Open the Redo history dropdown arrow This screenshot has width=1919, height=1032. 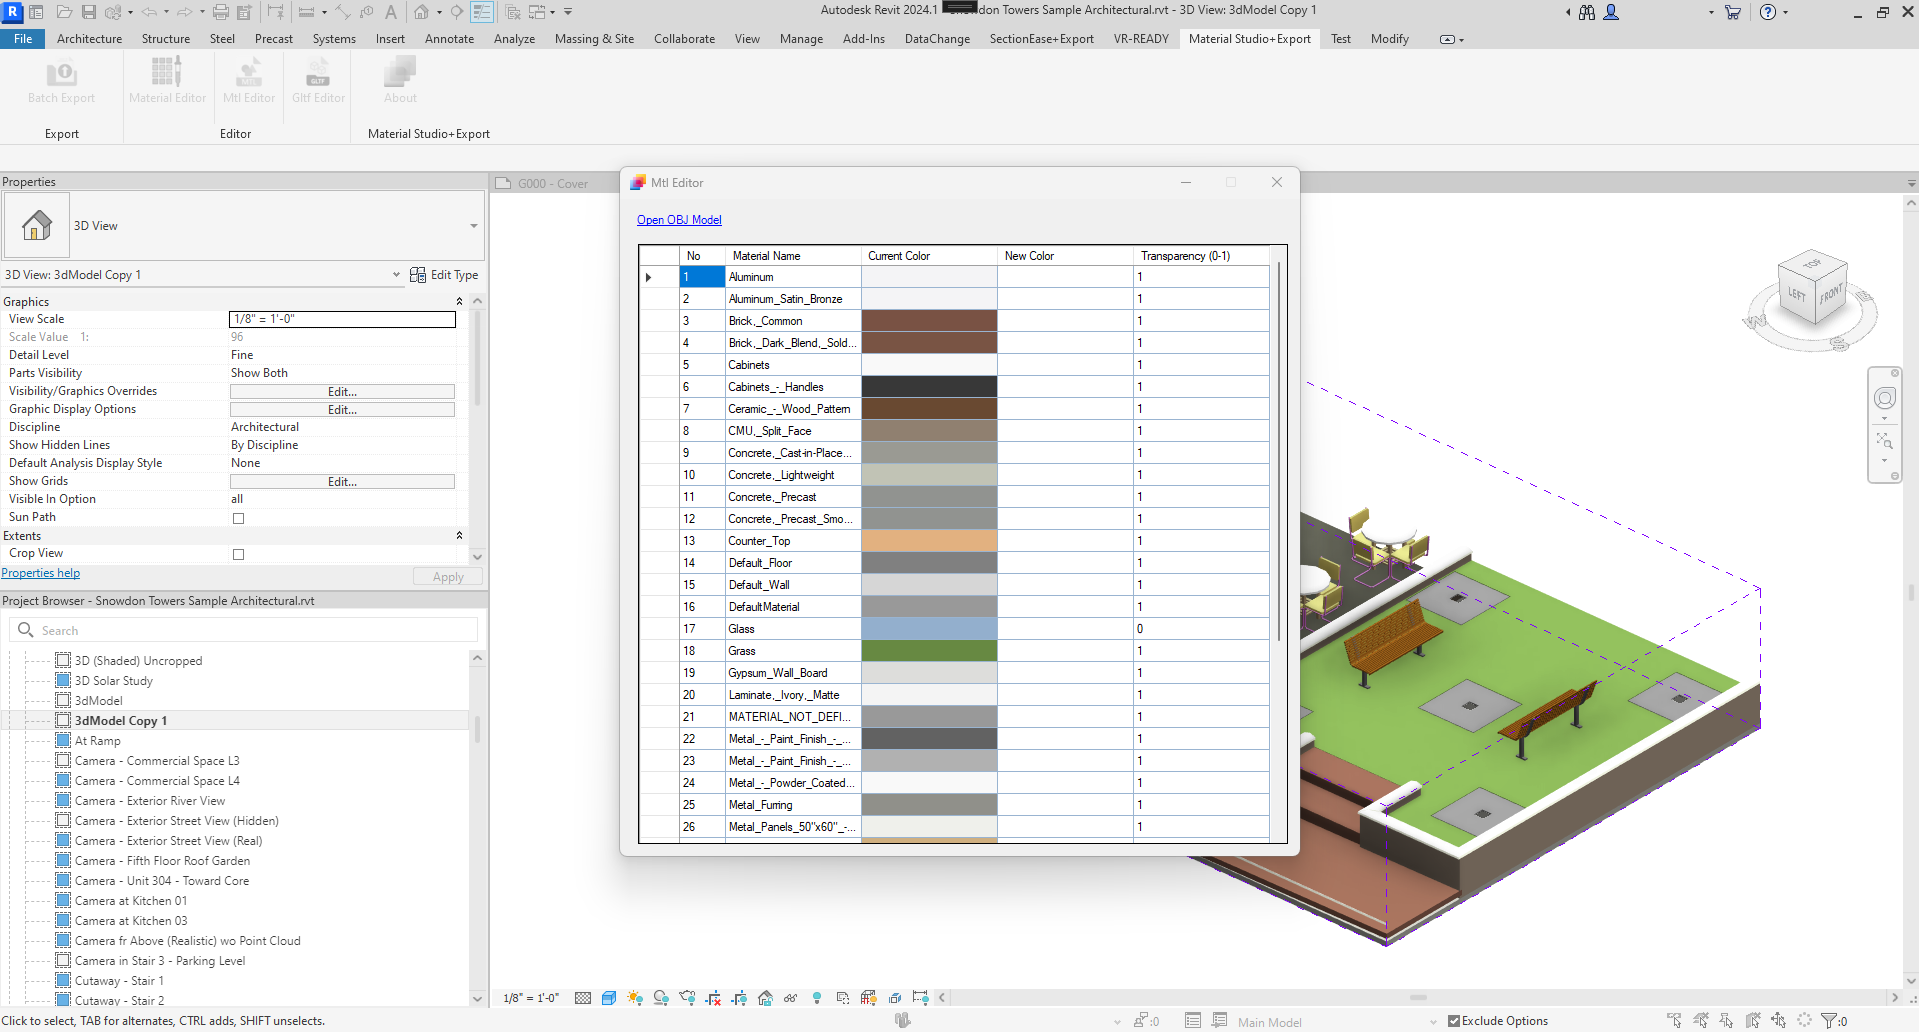[x=201, y=12]
